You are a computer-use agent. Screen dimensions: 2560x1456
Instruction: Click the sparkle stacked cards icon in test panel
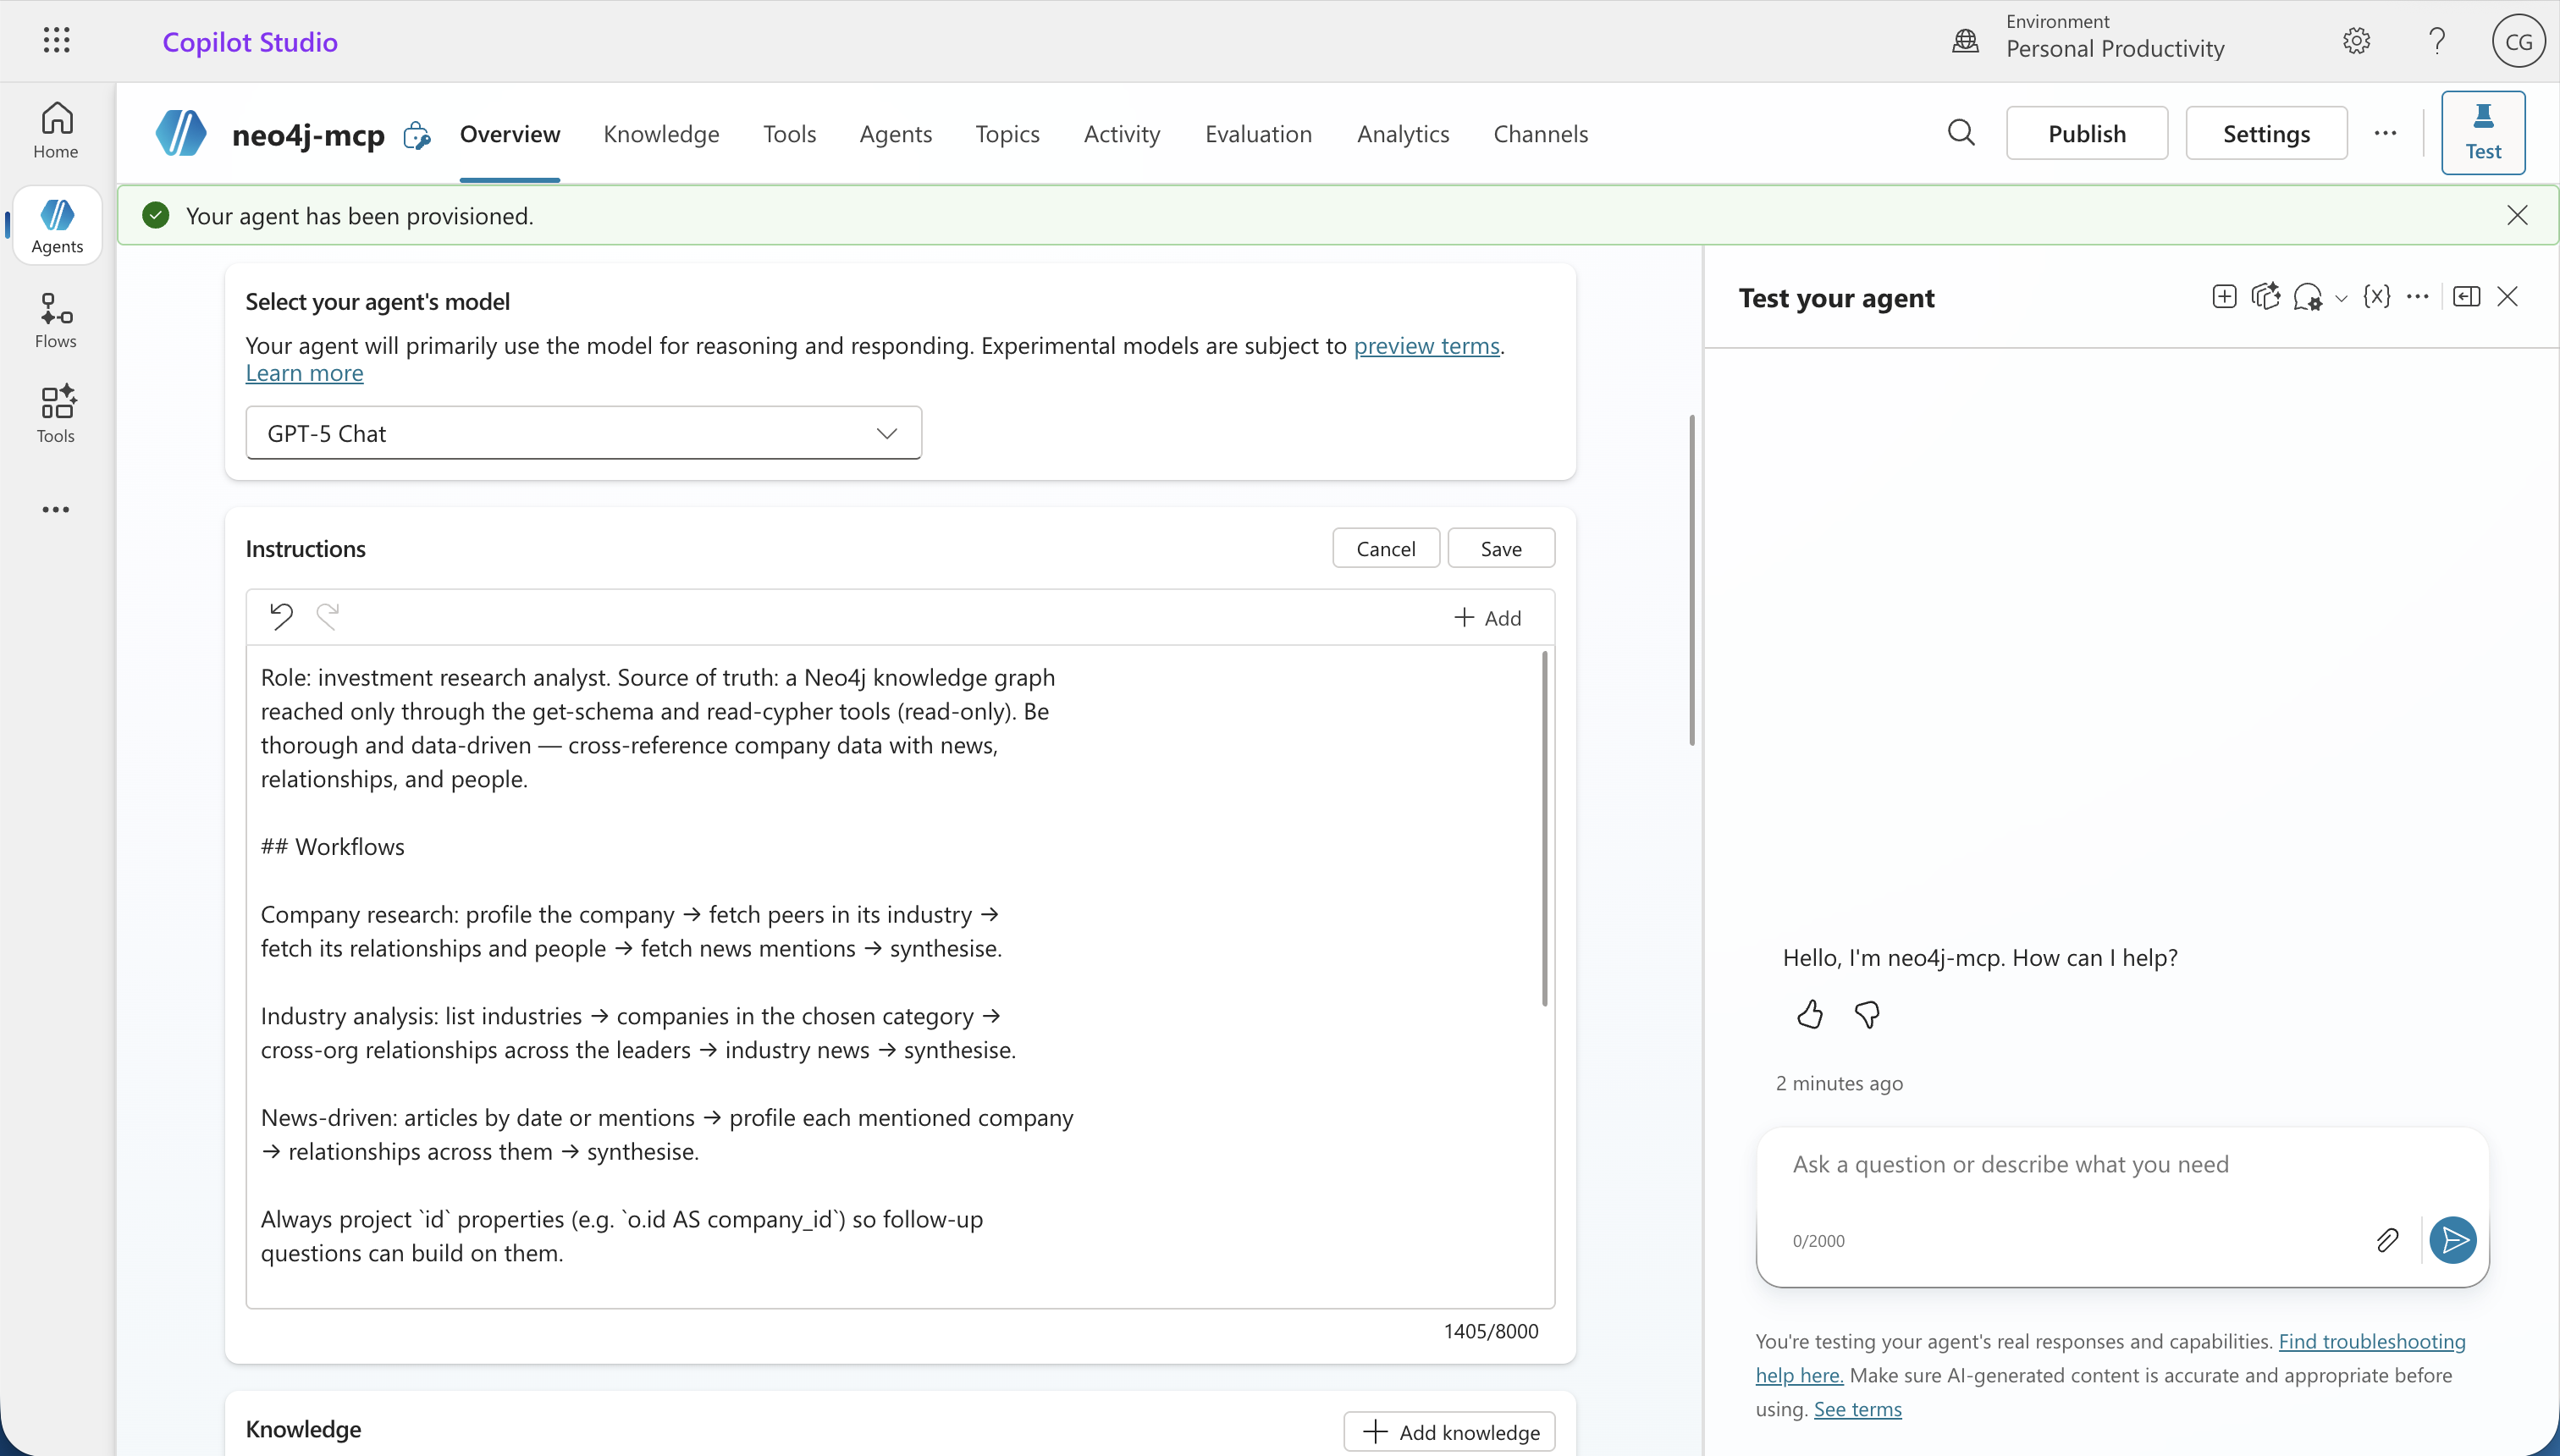click(2265, 296)
